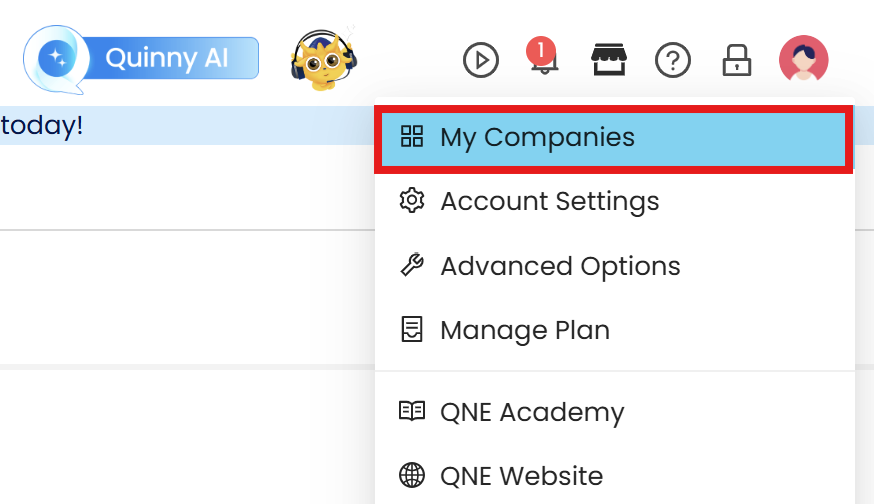Open the notifications bell
The height and width of the screenshot is (504, 874).
(x=541, y=60)
